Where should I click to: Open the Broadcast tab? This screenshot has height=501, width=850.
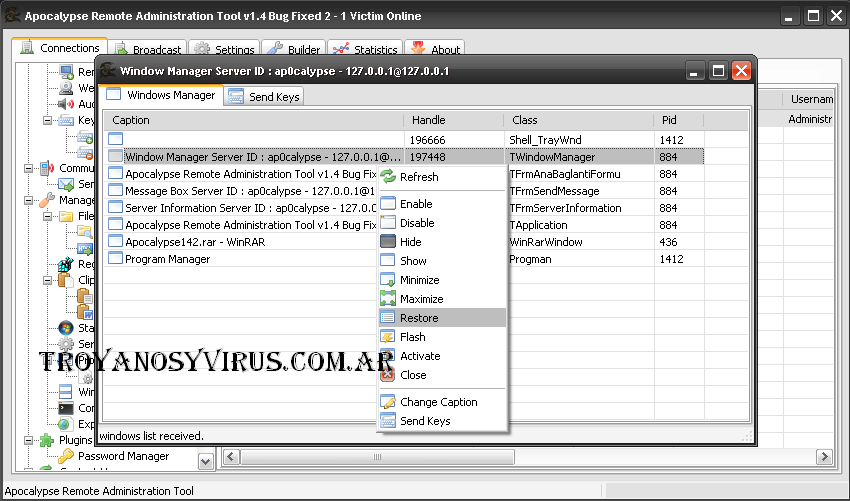point(147,49)
